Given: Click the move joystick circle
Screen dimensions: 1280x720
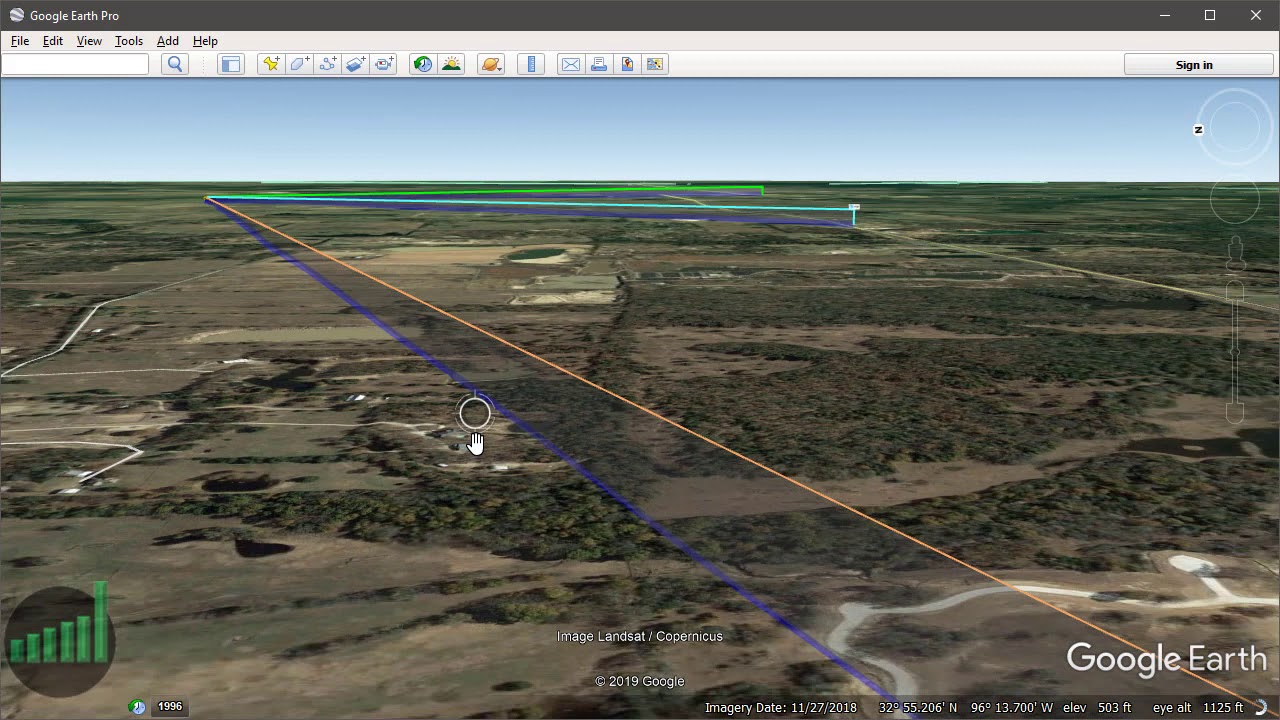Looking at the screenshot, I should click(1235, 201).
